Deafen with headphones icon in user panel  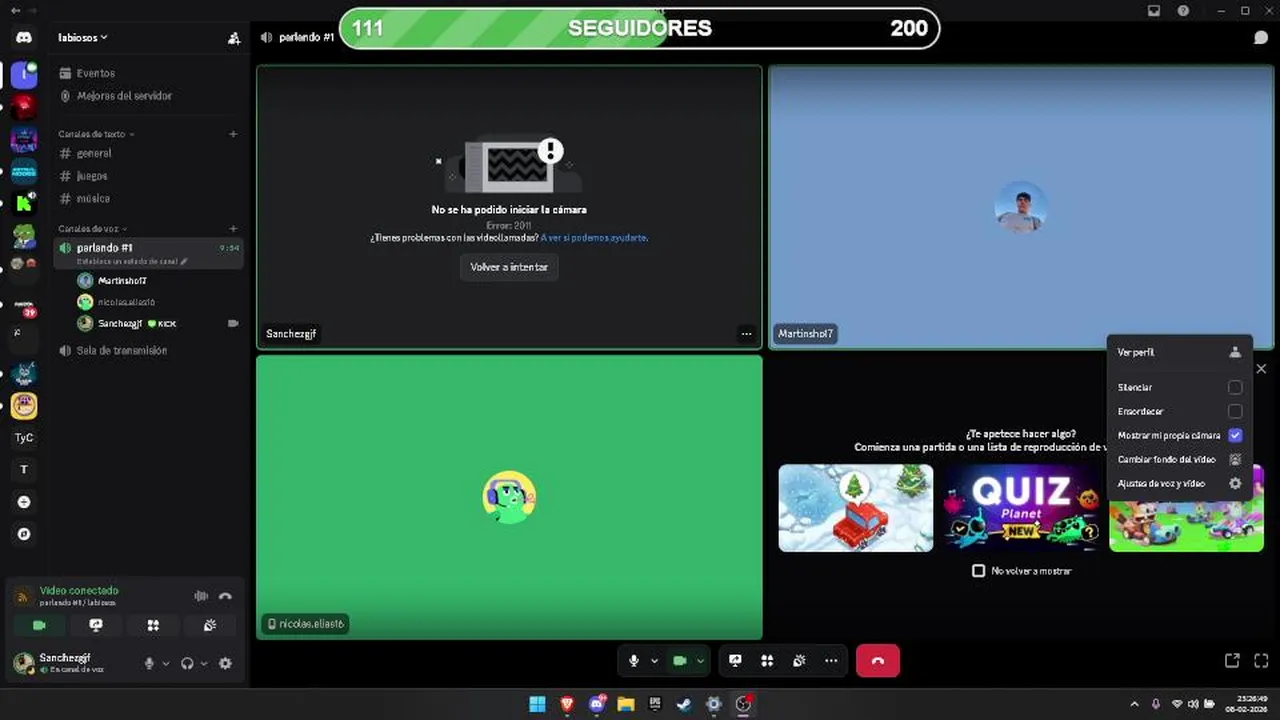click(x=187, y=663)
